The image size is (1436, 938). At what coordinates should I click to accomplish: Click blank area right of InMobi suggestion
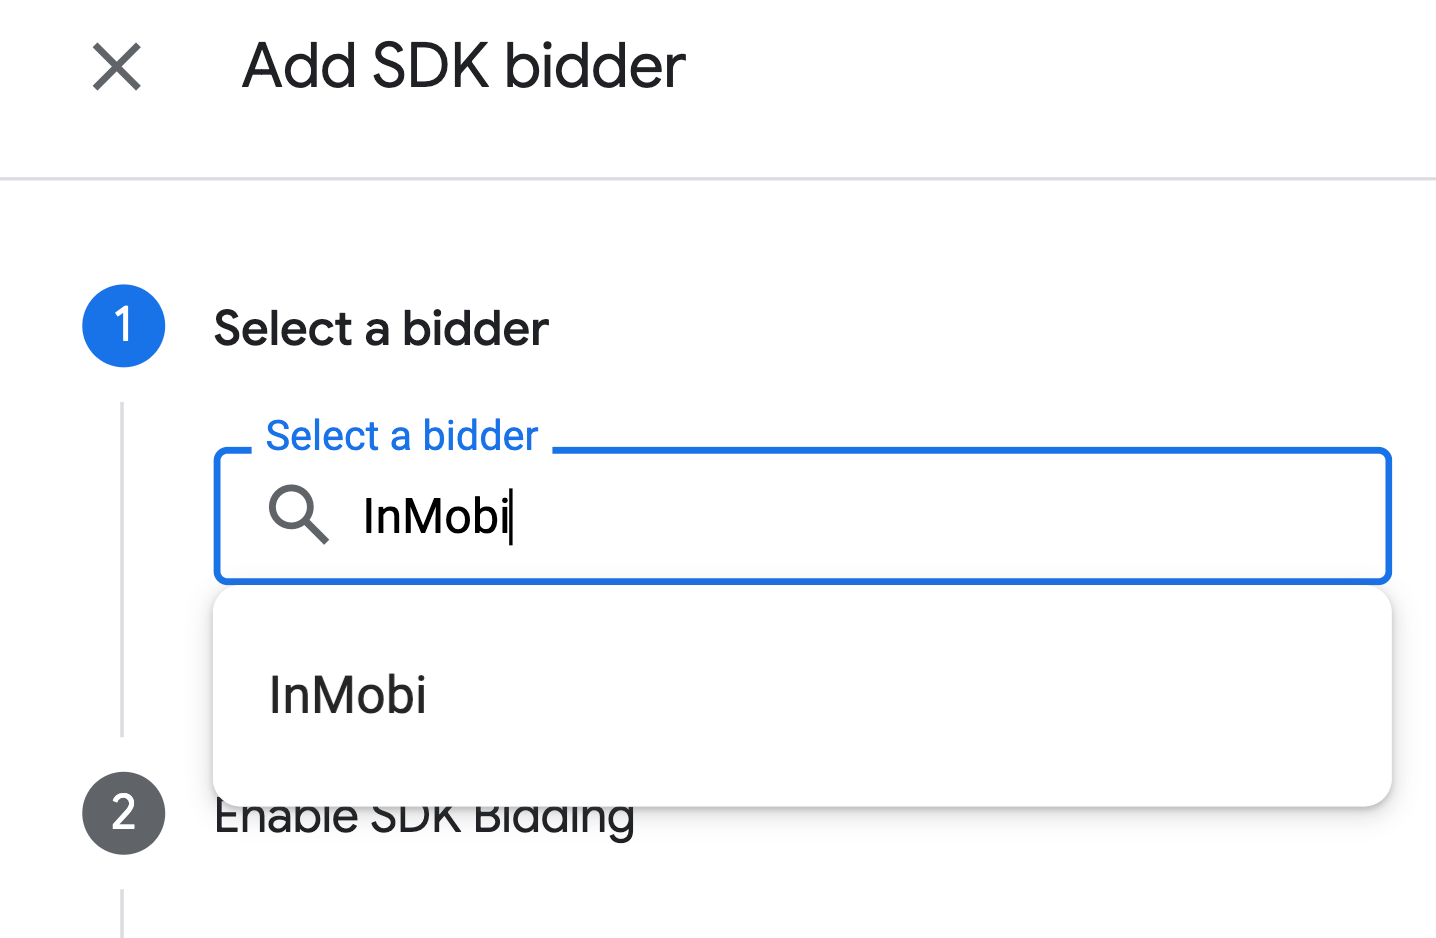pos(900,695)
